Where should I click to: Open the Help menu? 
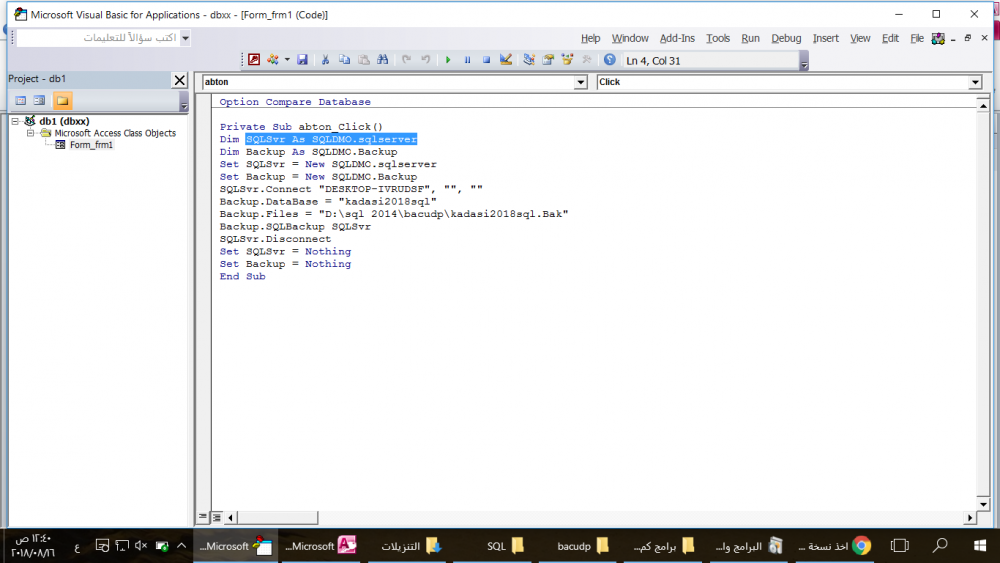(x=591, y=38)
